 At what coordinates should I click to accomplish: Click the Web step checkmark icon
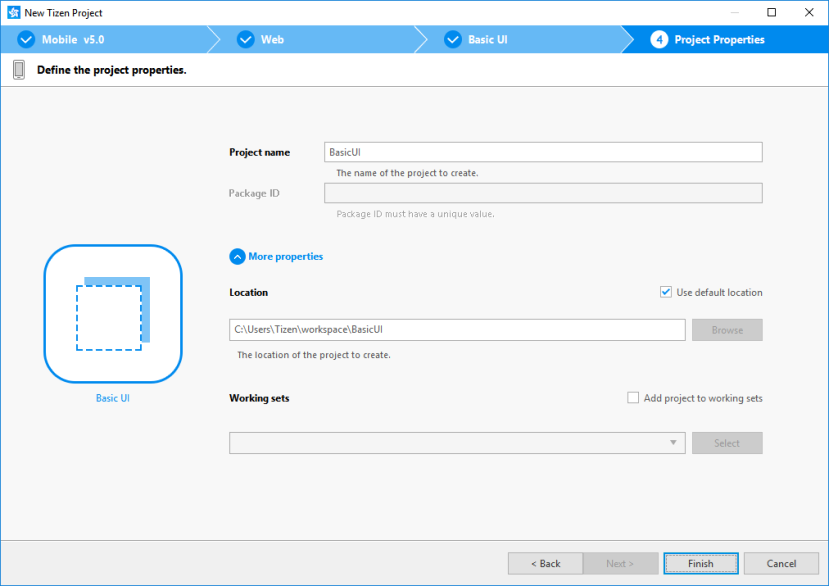pos(245,39)
